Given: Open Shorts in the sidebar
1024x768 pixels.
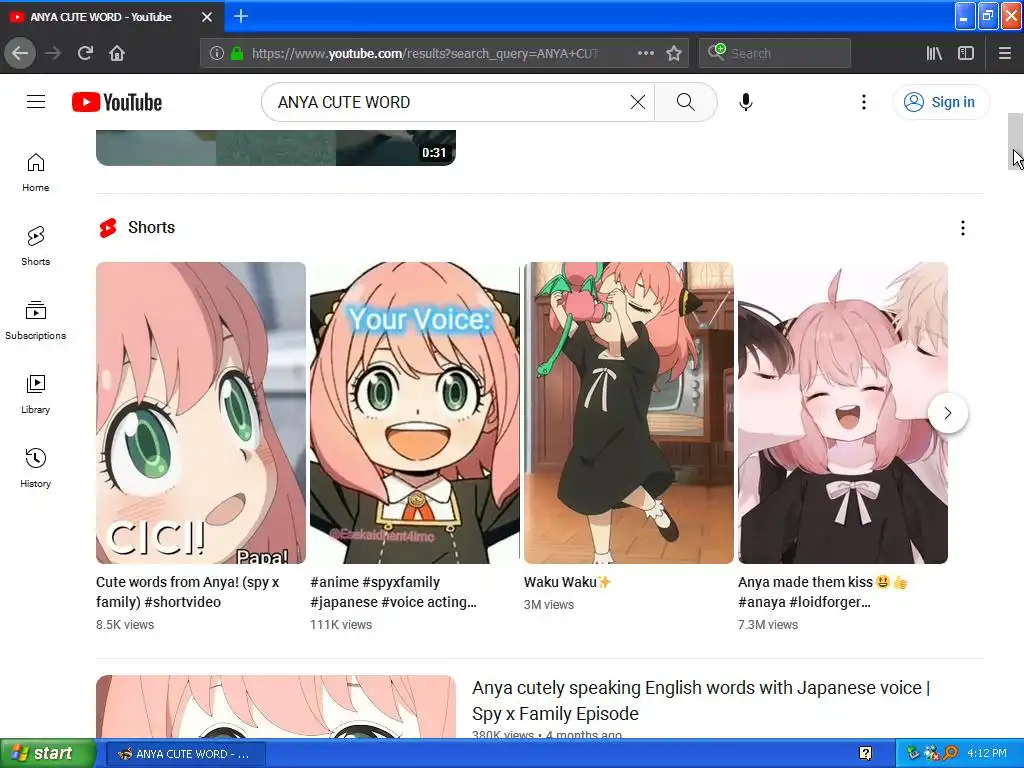Looking at the screenshot, I should point(35,246).
